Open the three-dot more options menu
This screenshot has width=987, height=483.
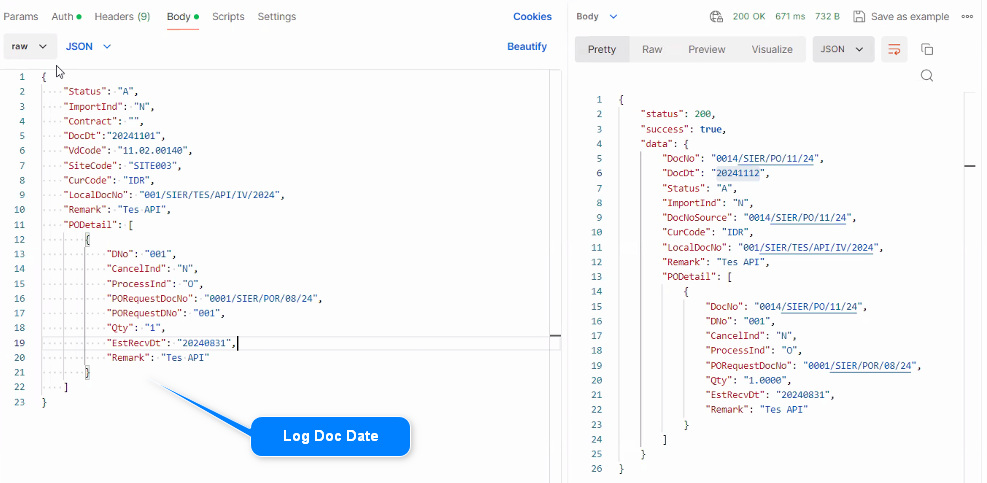pyautogui.click(x=967, y=17)
